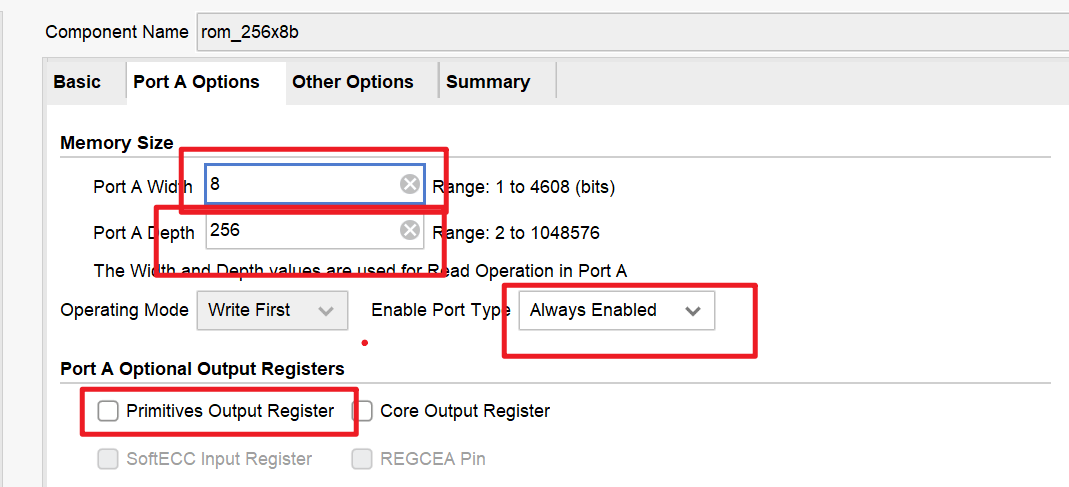The image size is (1069, 487).
Task: Open the Enable Port Type dropdown
Action: (x=616, y=311)
